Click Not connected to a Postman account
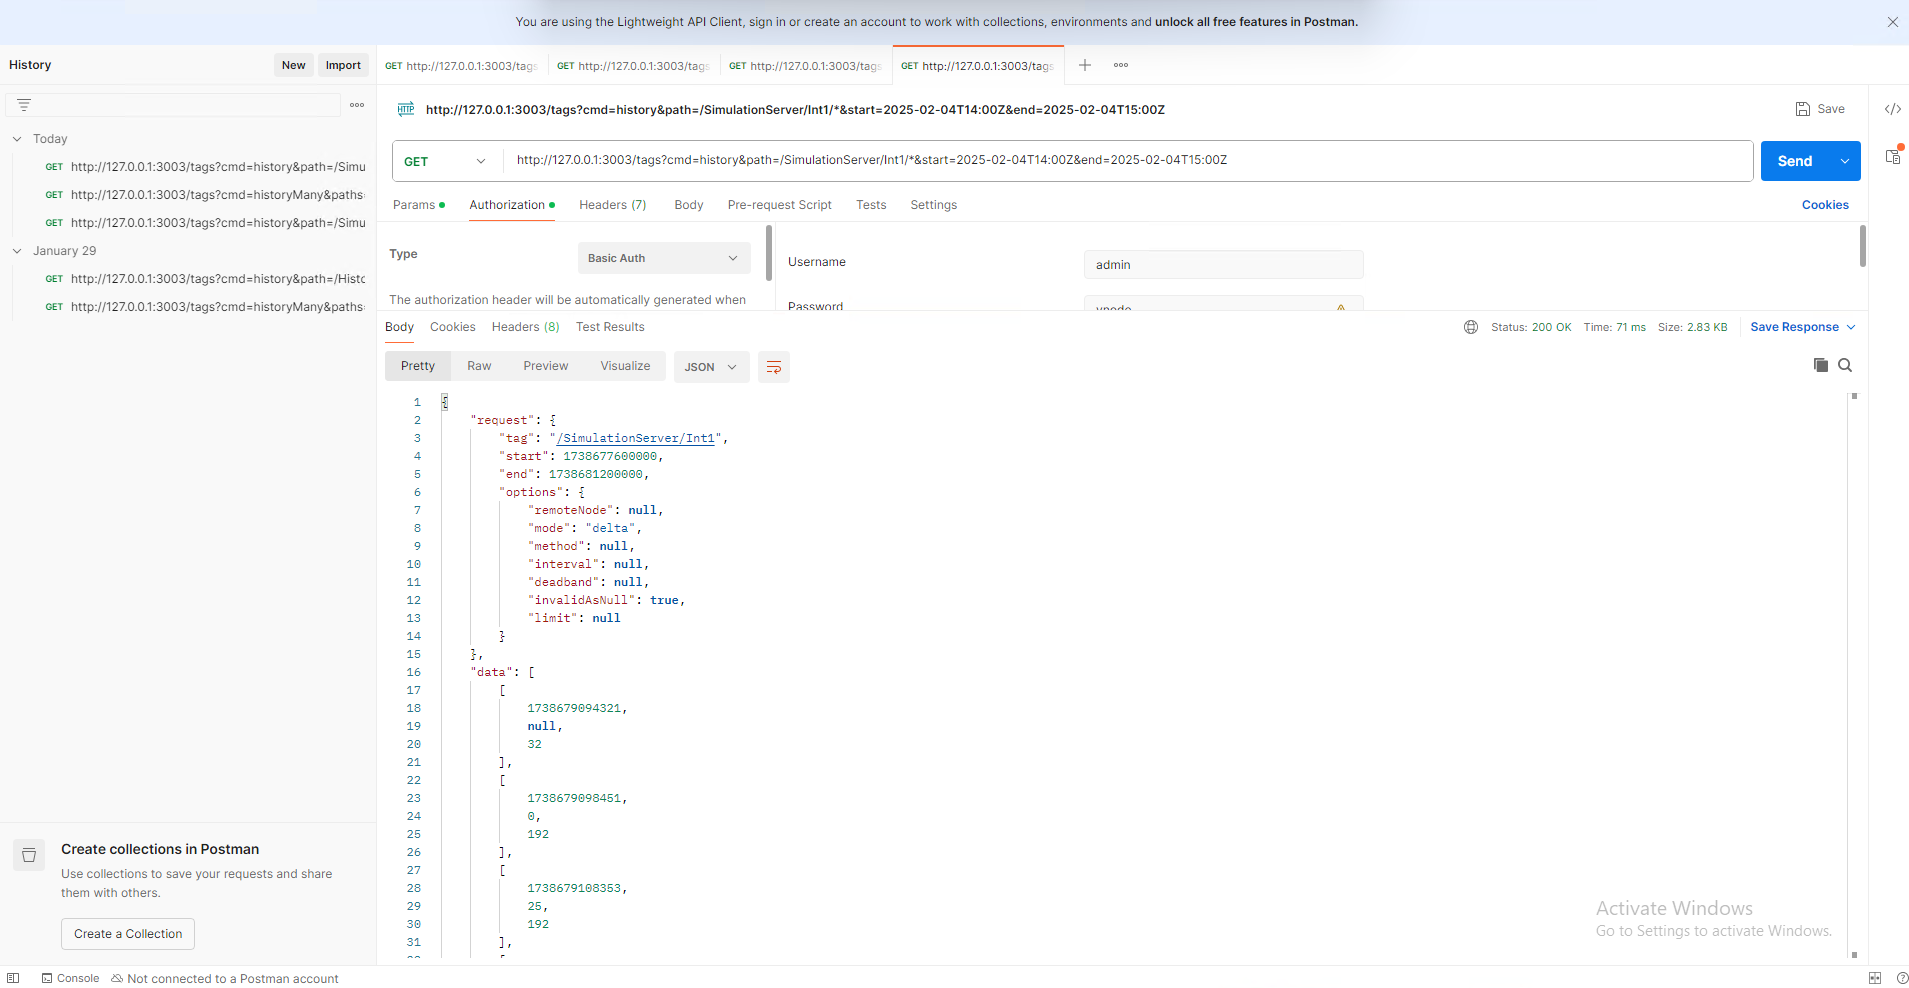Viewport: 1909px width, 988px height. click(x=225, y=978)
